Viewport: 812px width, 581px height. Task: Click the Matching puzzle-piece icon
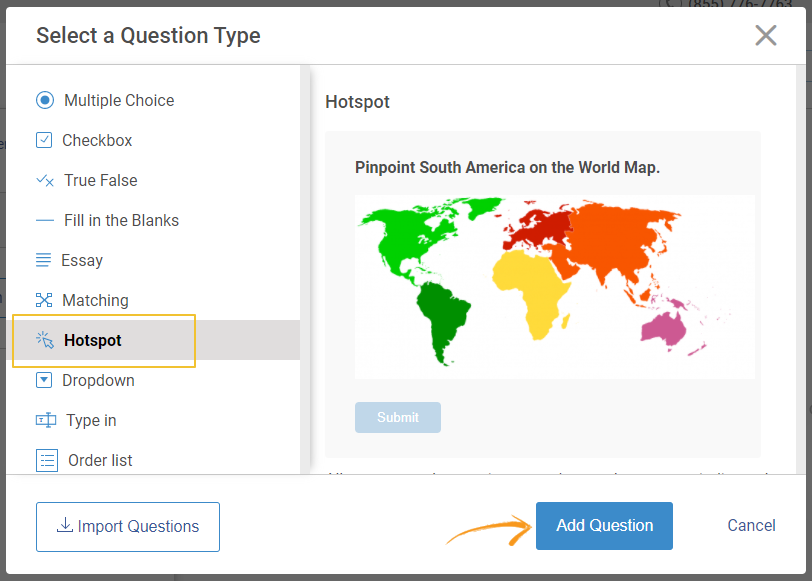pos(44,300)
